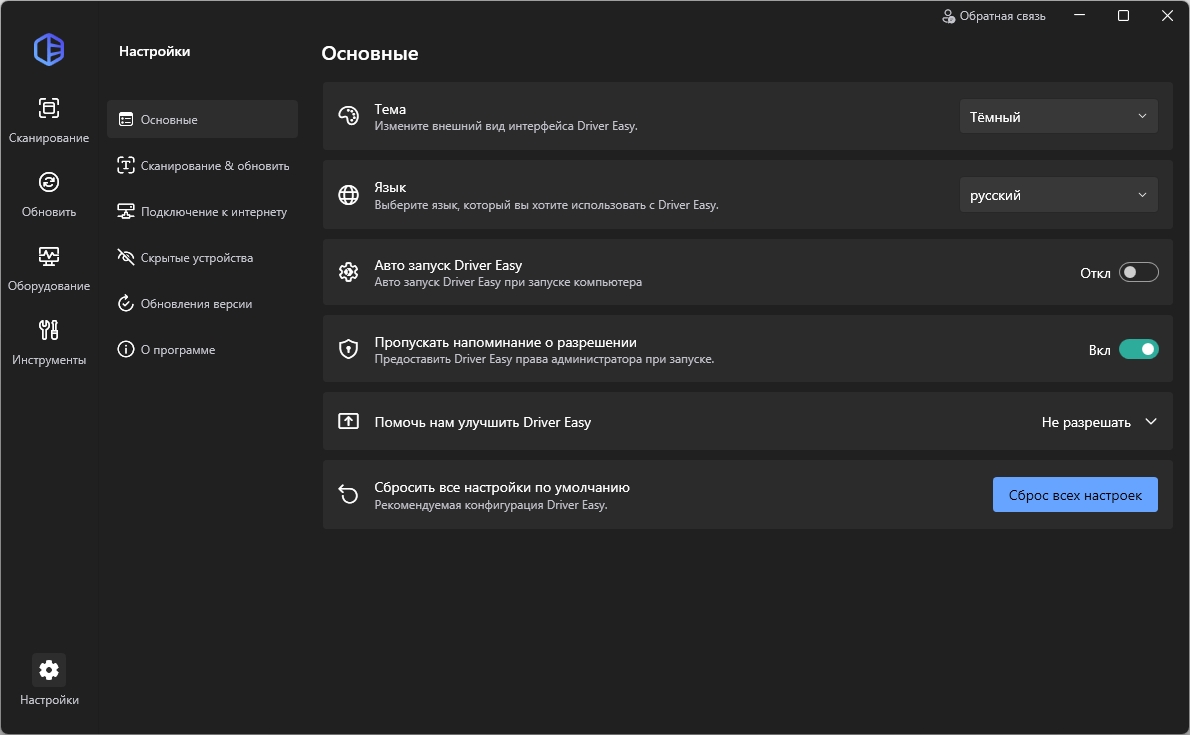The width and height of the screenshot is (1190, 735).
Task: Go to Скрытые устройства settings section
Action: [x=196, y=258]
